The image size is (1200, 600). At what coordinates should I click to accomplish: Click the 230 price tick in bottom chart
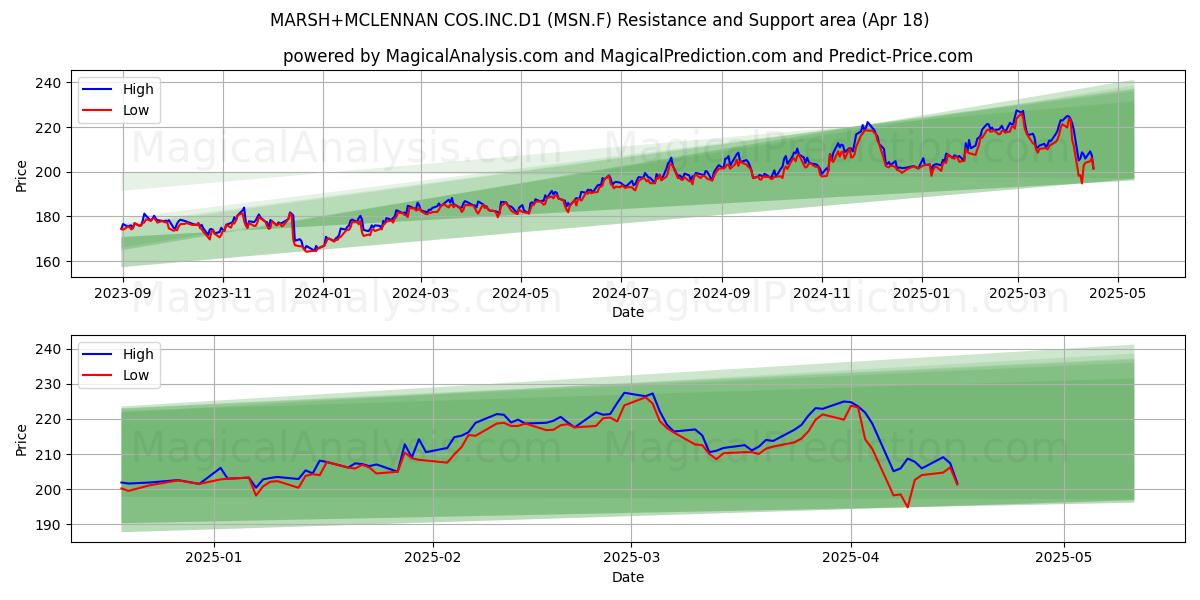point(50,384)
